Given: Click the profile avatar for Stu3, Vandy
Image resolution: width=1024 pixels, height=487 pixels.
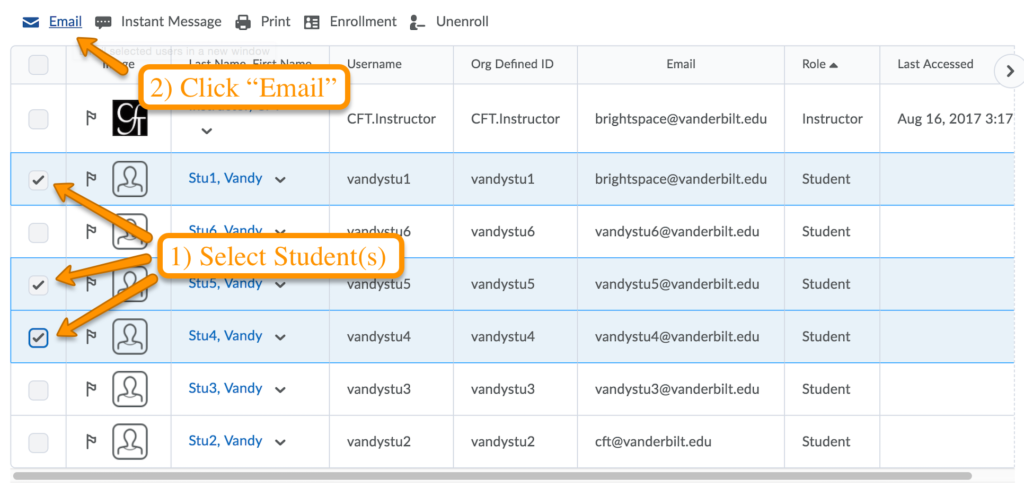Looking at the screenshot, I should [x=130, y=389].
